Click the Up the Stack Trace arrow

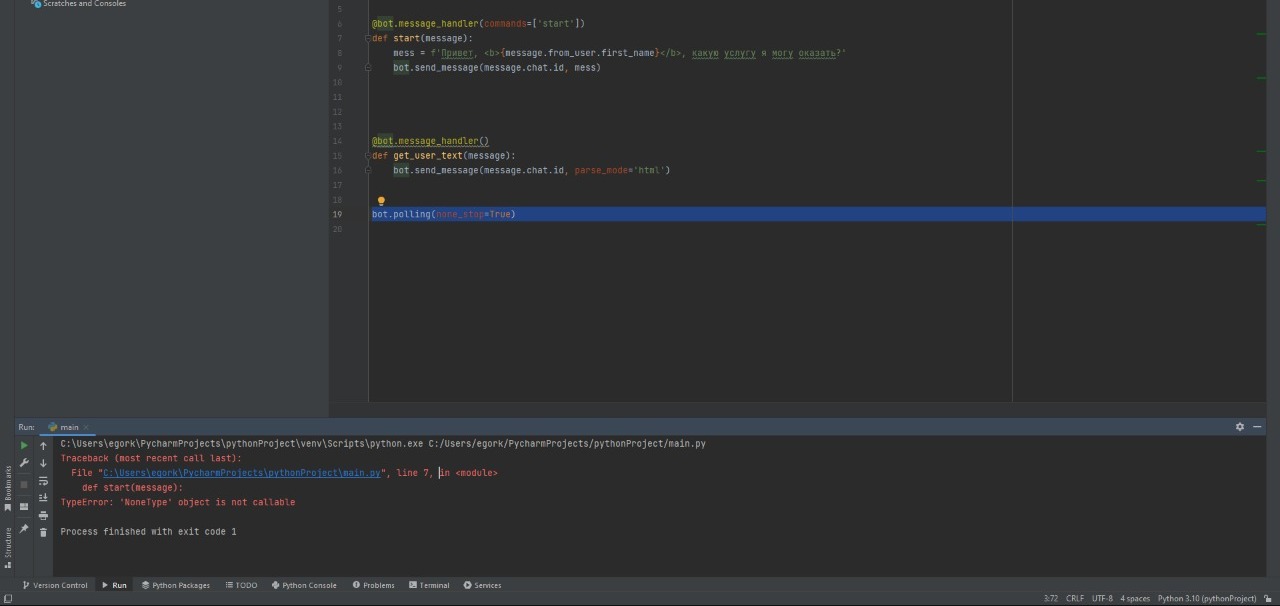click(43, 445)
